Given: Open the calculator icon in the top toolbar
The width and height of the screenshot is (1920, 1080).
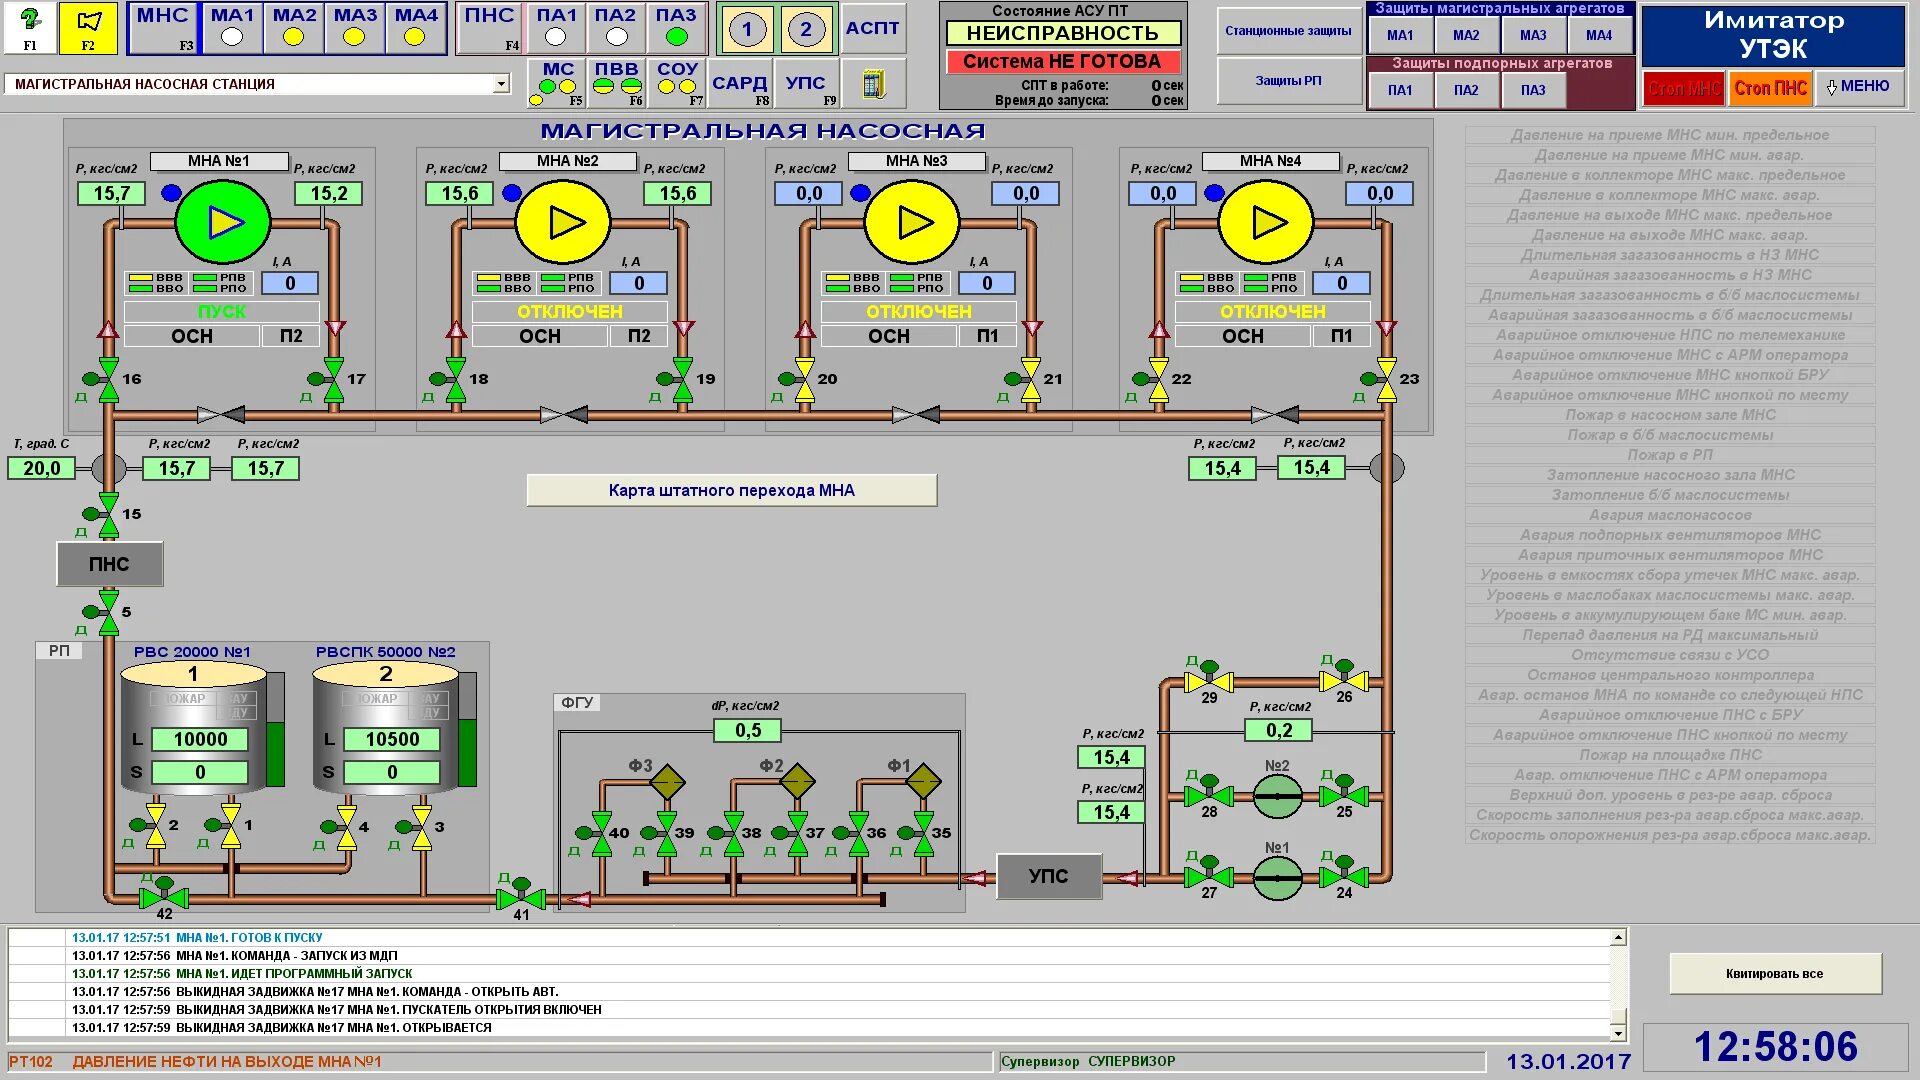Looking at the screenshot, I should click(x=873, y=84).
